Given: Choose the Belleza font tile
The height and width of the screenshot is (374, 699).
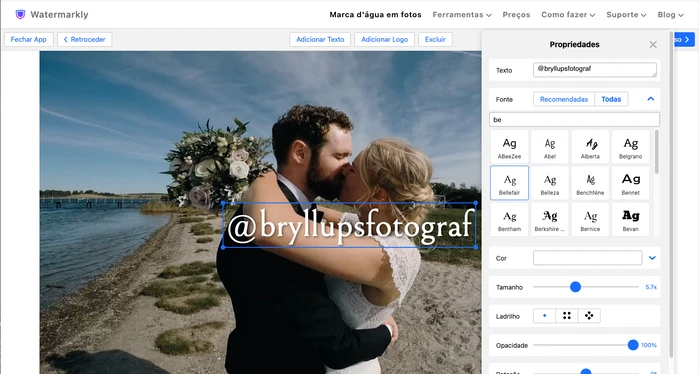Looking at the screenshot, I should (550, 183).
